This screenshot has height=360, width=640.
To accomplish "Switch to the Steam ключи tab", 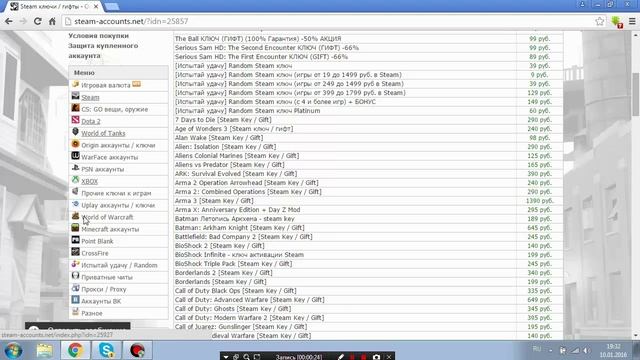I will pyautogui.click(x=54, y=7).
